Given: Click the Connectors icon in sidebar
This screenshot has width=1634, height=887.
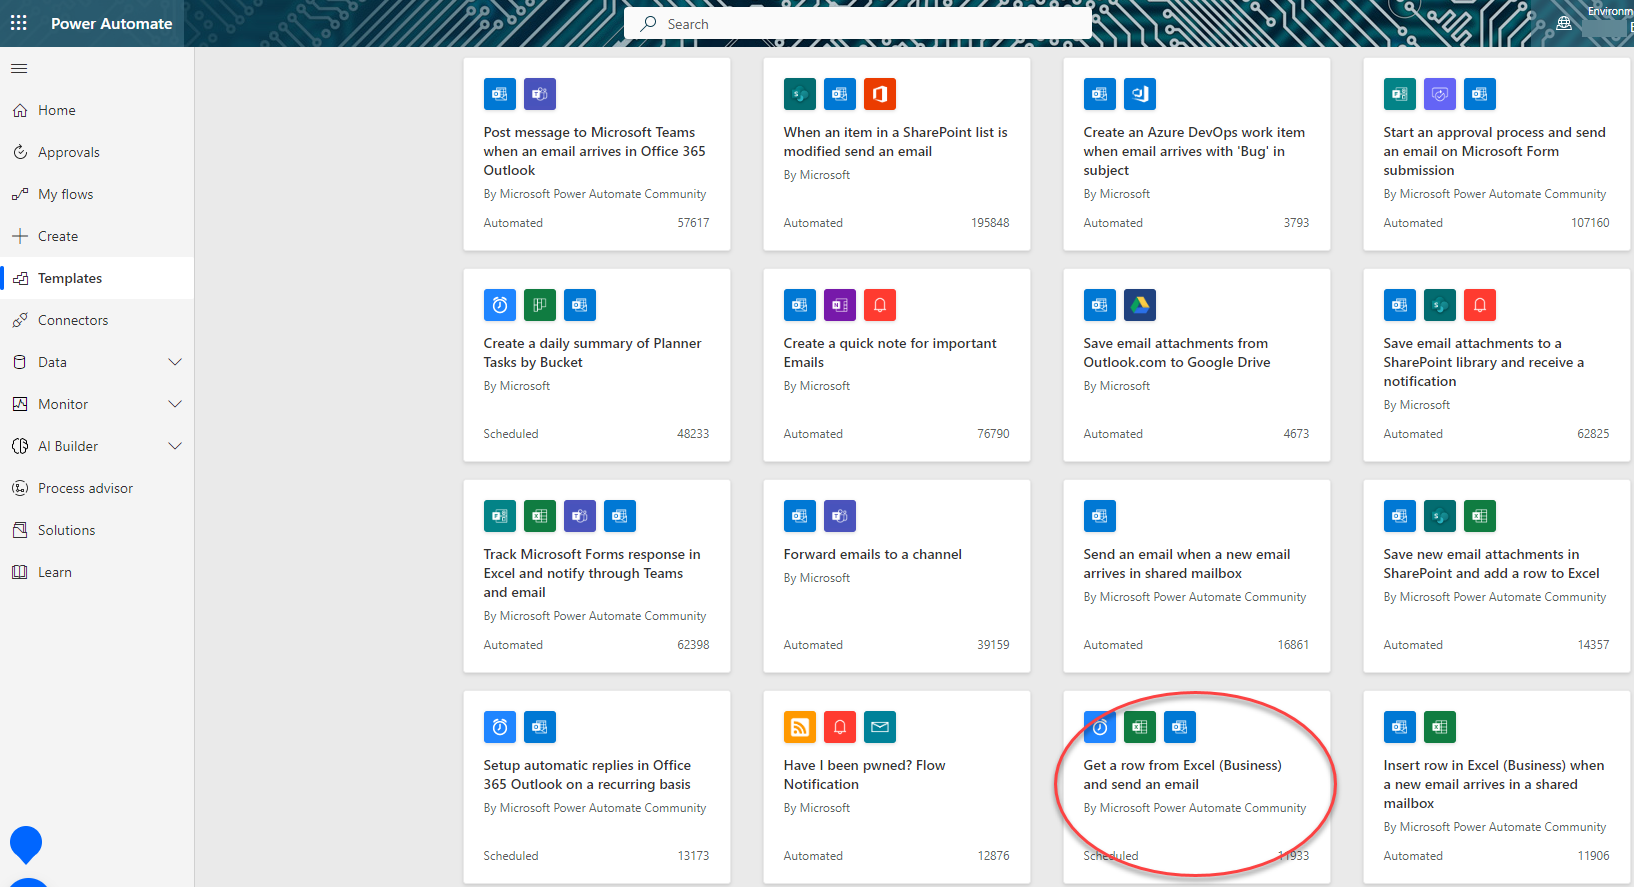Looking at the screenshot, I should (20, 321).
